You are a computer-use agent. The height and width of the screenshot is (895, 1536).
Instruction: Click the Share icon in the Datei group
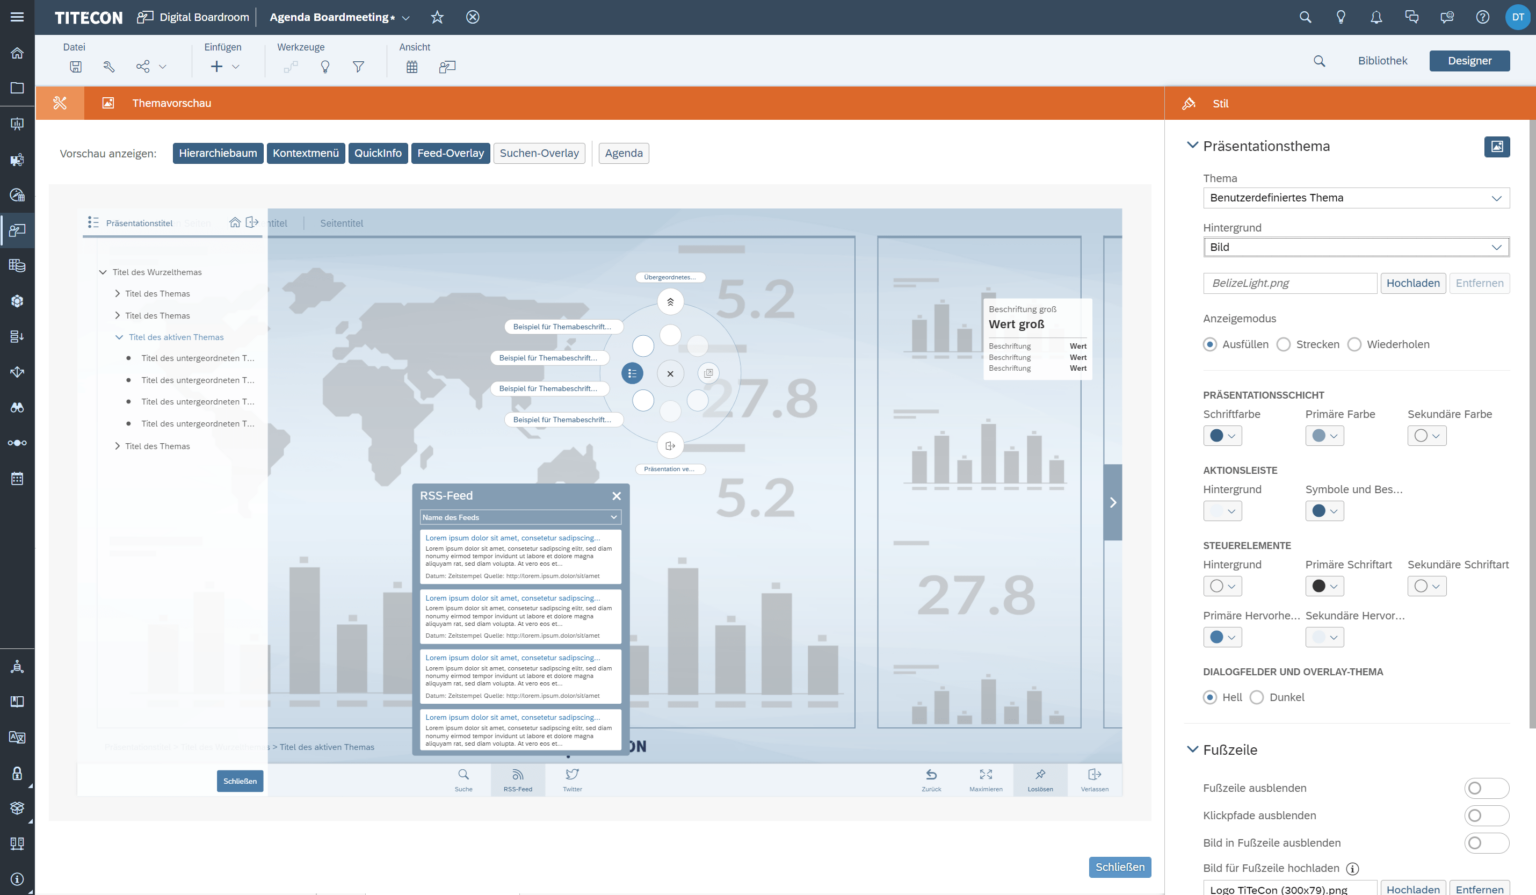click(141, 66)
